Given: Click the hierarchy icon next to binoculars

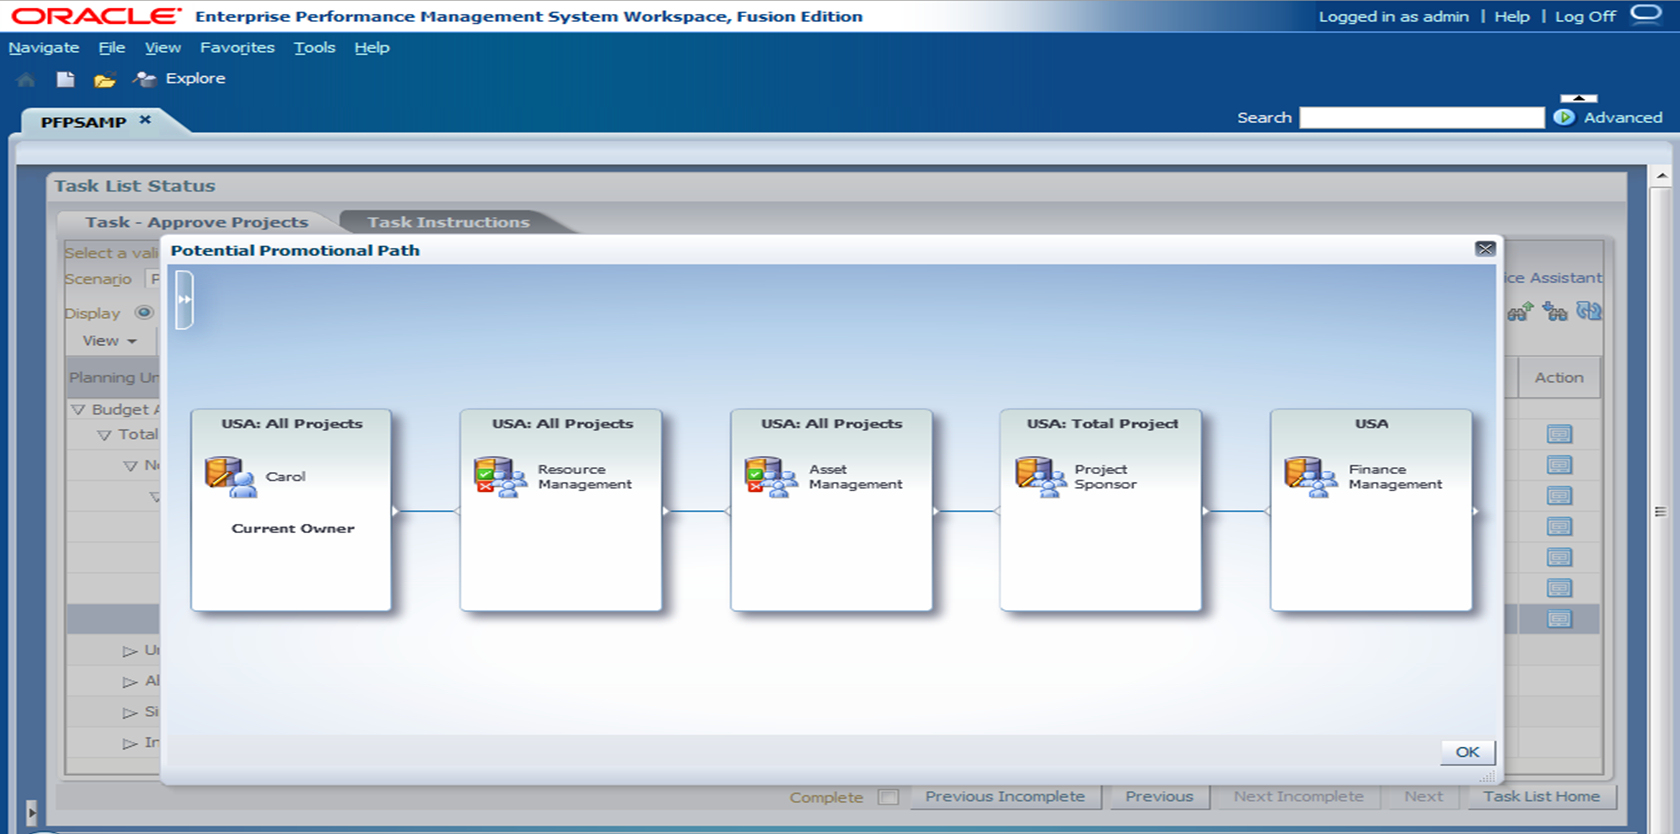Looking at the screenshot, I should click(x=1555, y=312).
